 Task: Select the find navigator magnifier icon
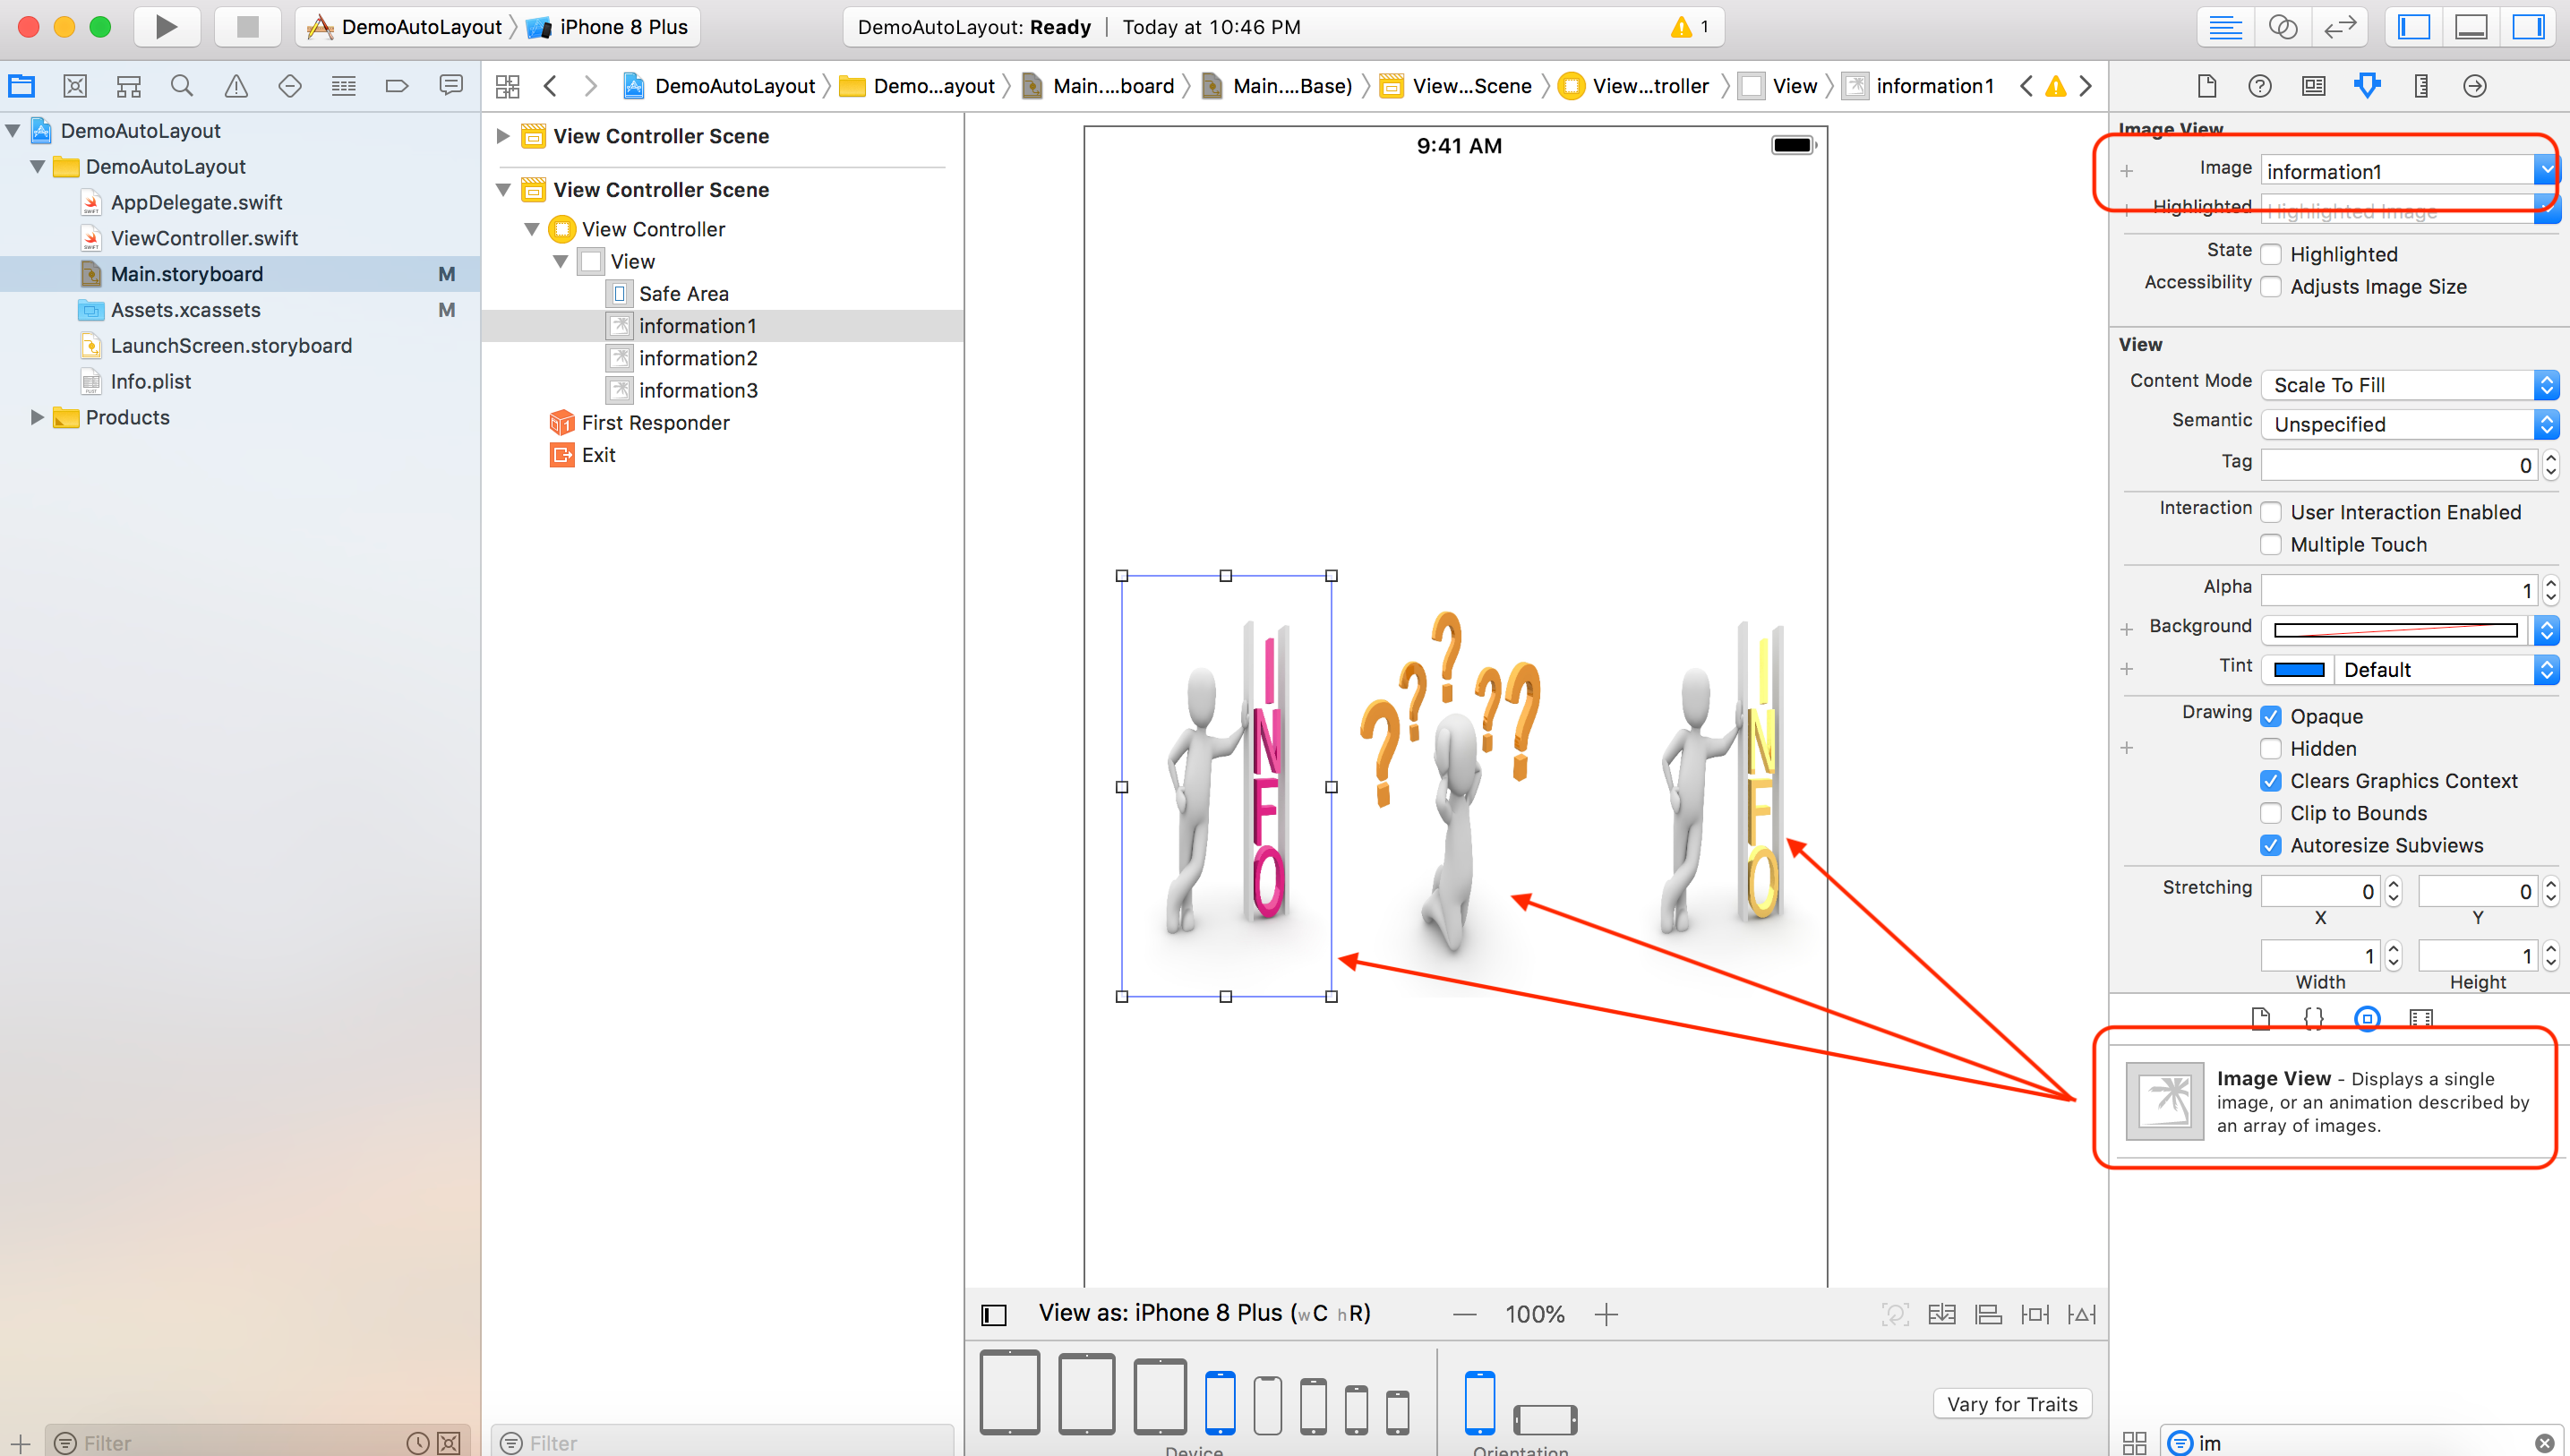(181, 86)
